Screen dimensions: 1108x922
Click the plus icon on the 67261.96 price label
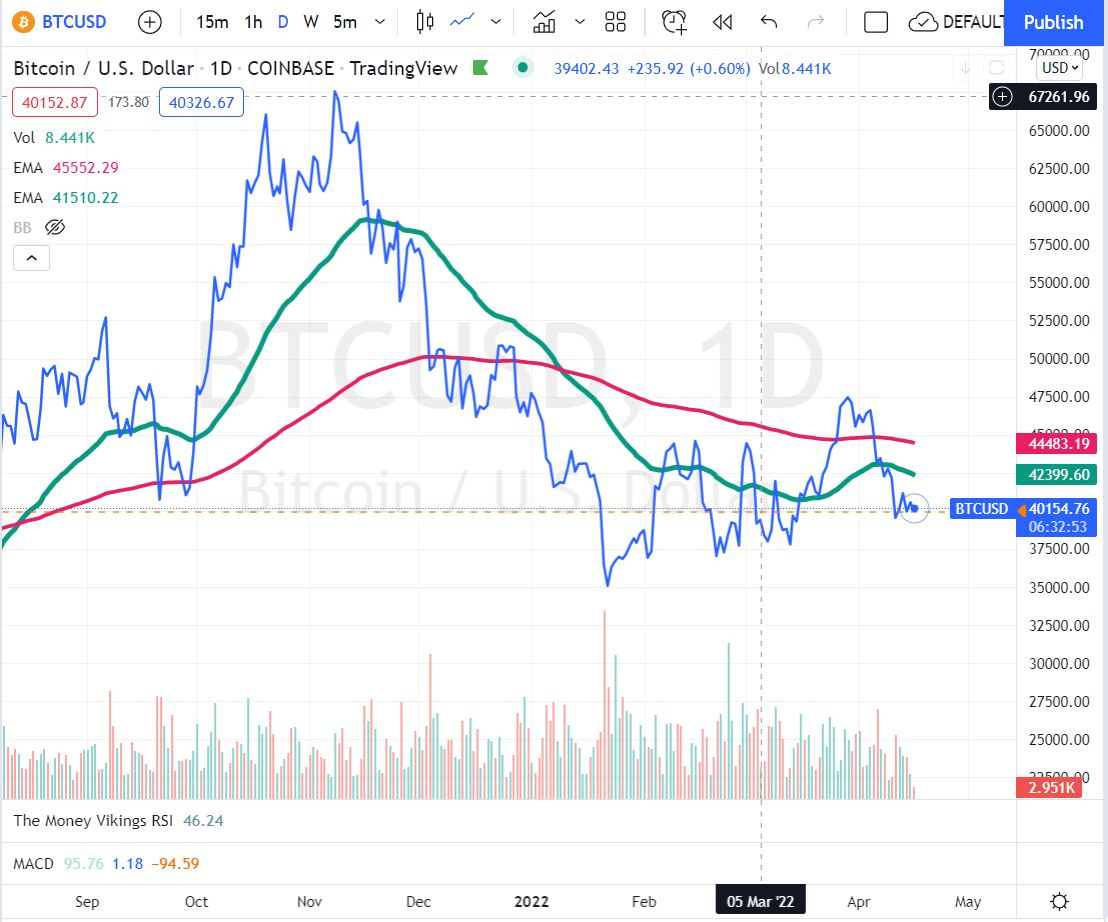[1003, 97]
